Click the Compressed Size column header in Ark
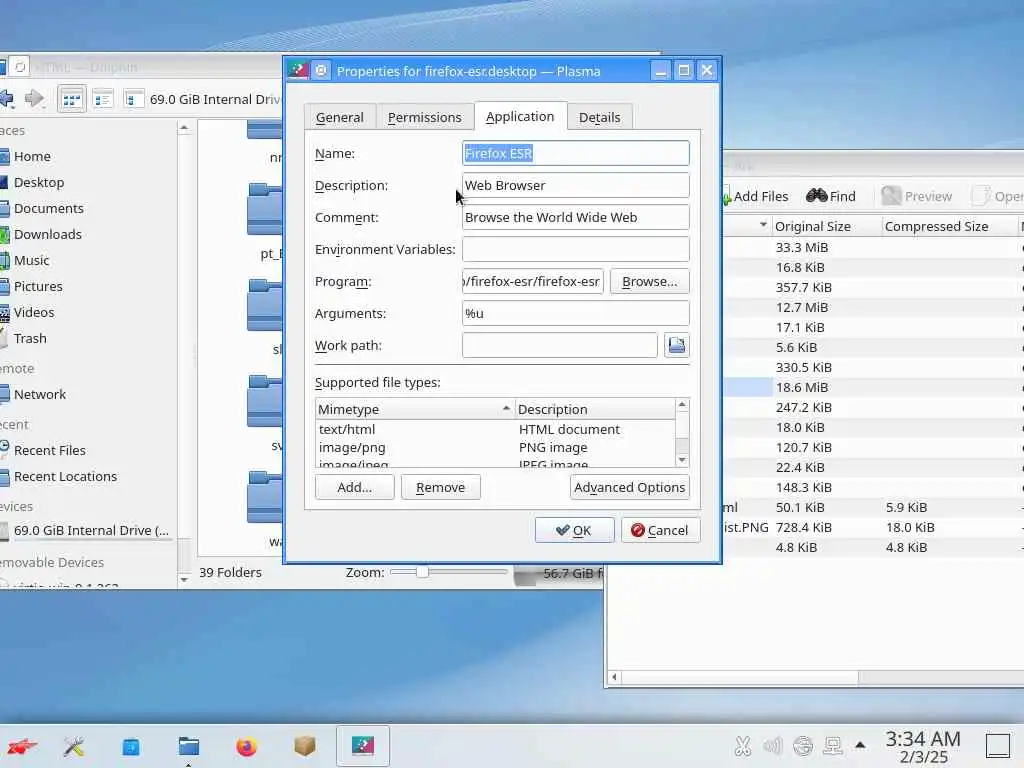This screenshot has width=1024, height=768. [949, 227]
